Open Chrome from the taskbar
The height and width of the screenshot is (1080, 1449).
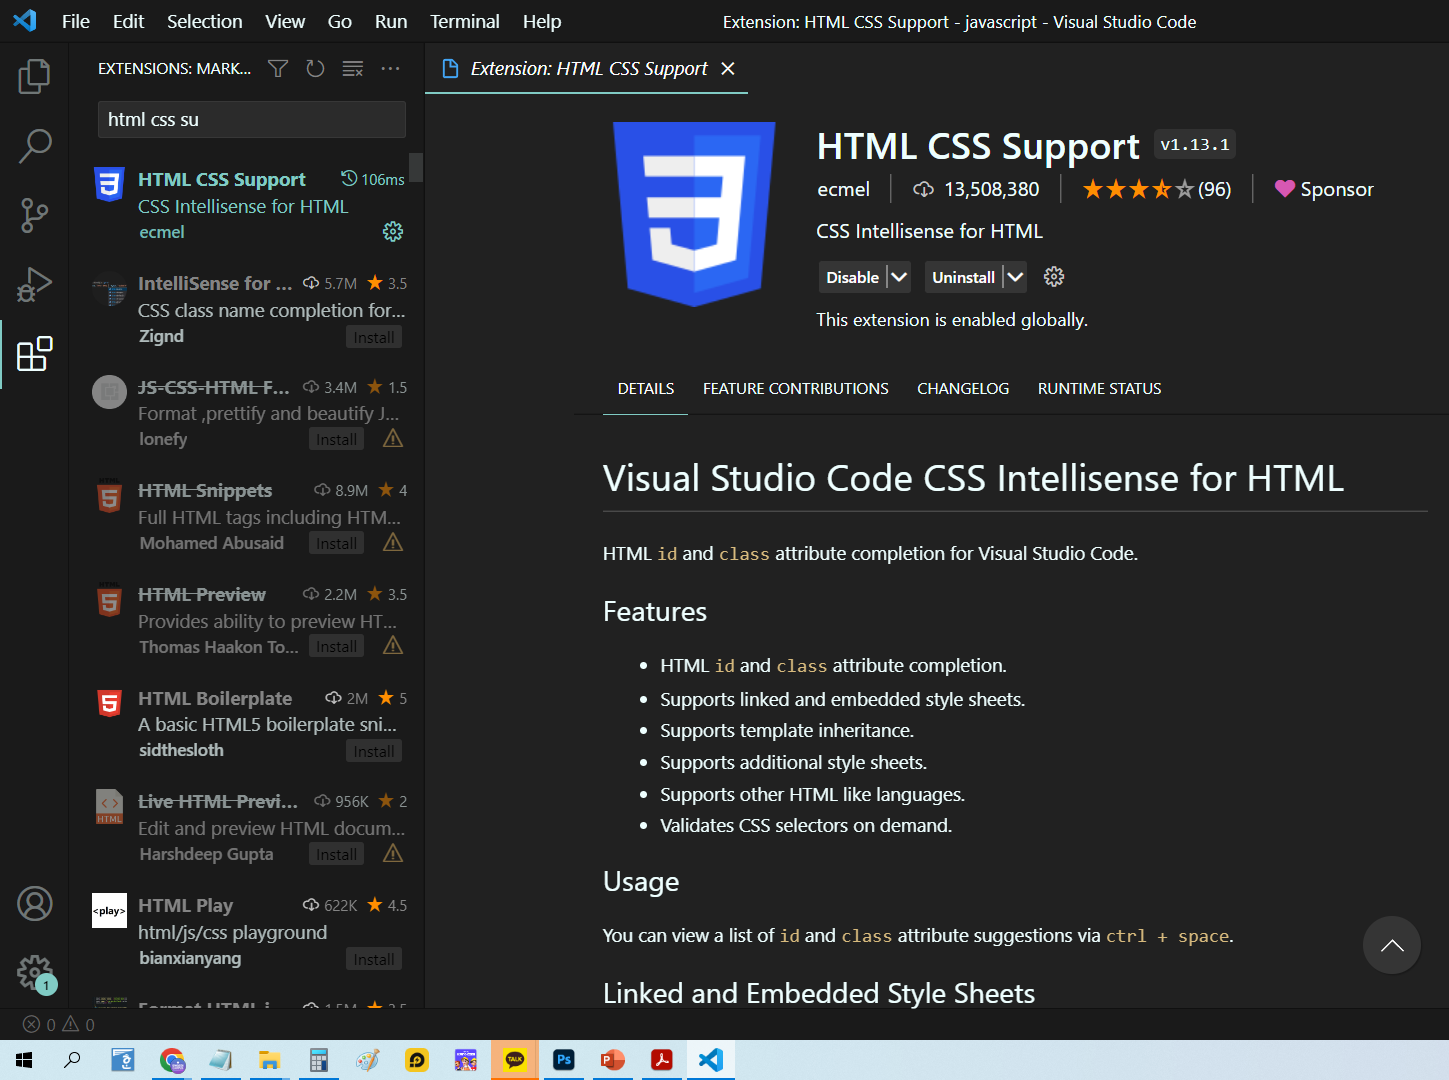(x=172, y=1060)
